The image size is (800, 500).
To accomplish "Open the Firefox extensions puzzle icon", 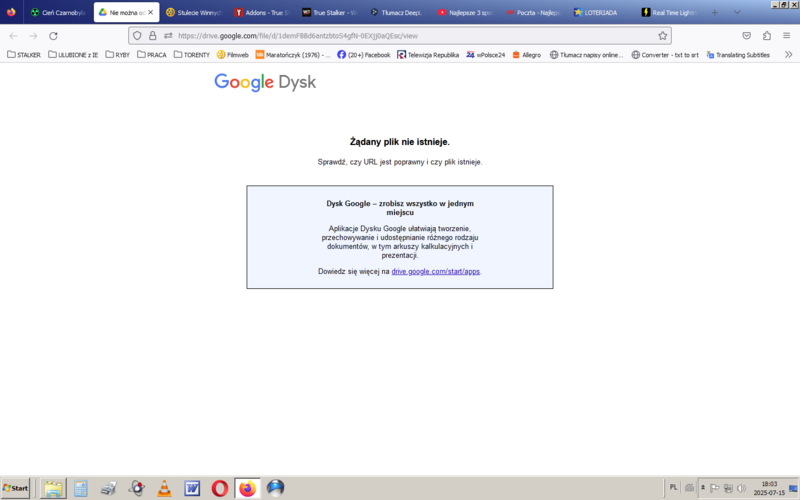I will point(767,35).
